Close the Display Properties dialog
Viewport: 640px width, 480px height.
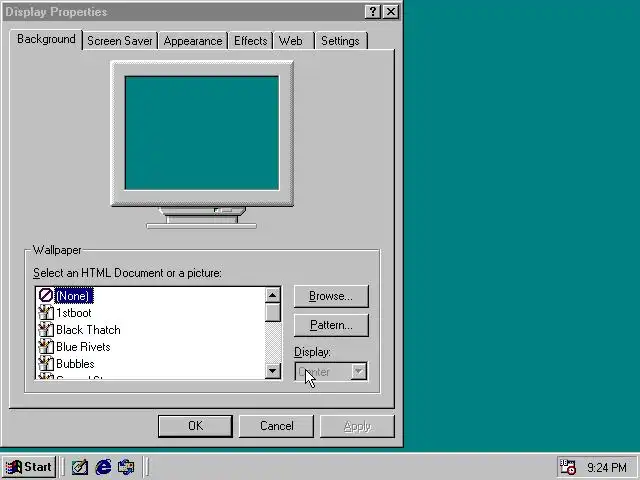pos(391,12)
